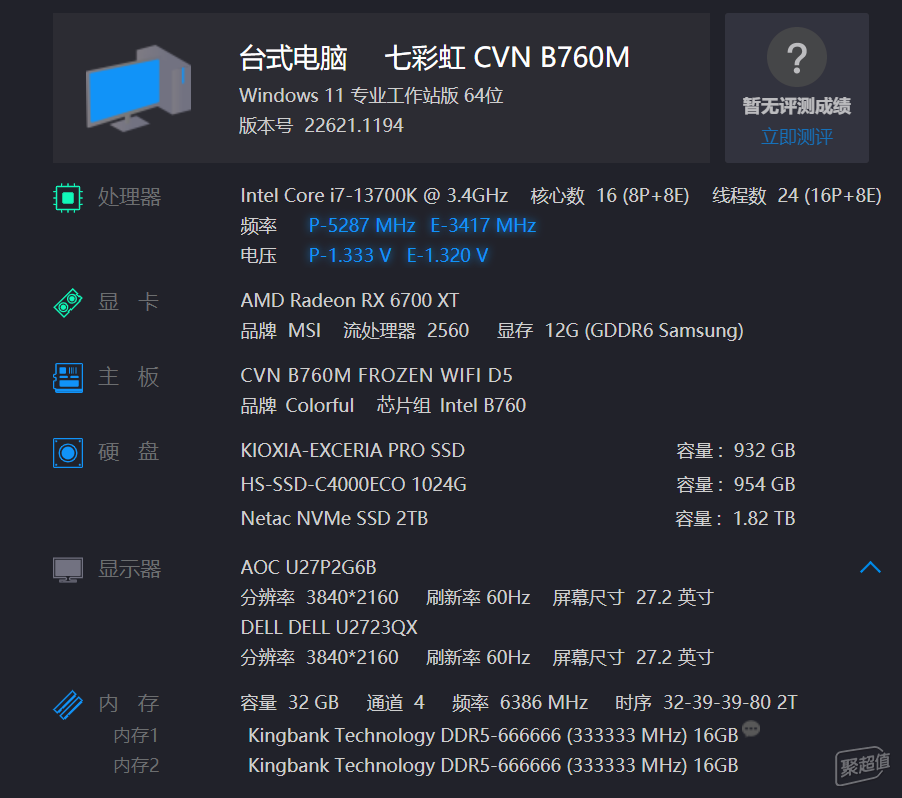Click the 版本号 22621.1194 line
902x798 pixels.
pos(322,125)
